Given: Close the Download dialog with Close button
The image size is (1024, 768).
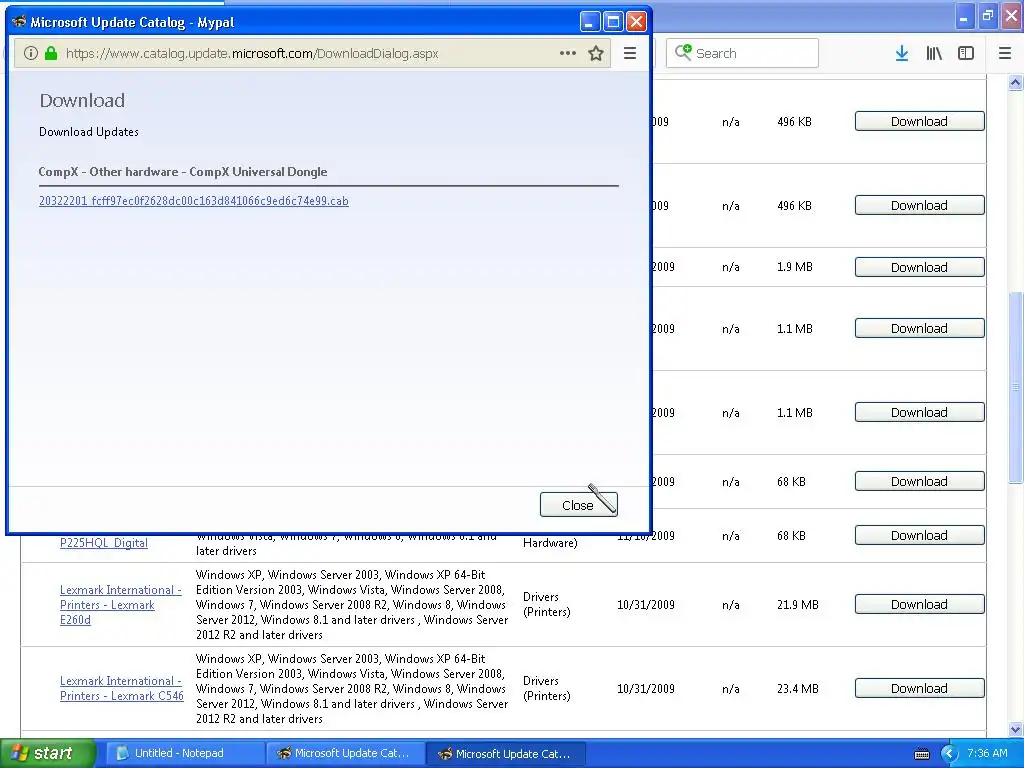Looking at the screenshot, I should 579,505.
